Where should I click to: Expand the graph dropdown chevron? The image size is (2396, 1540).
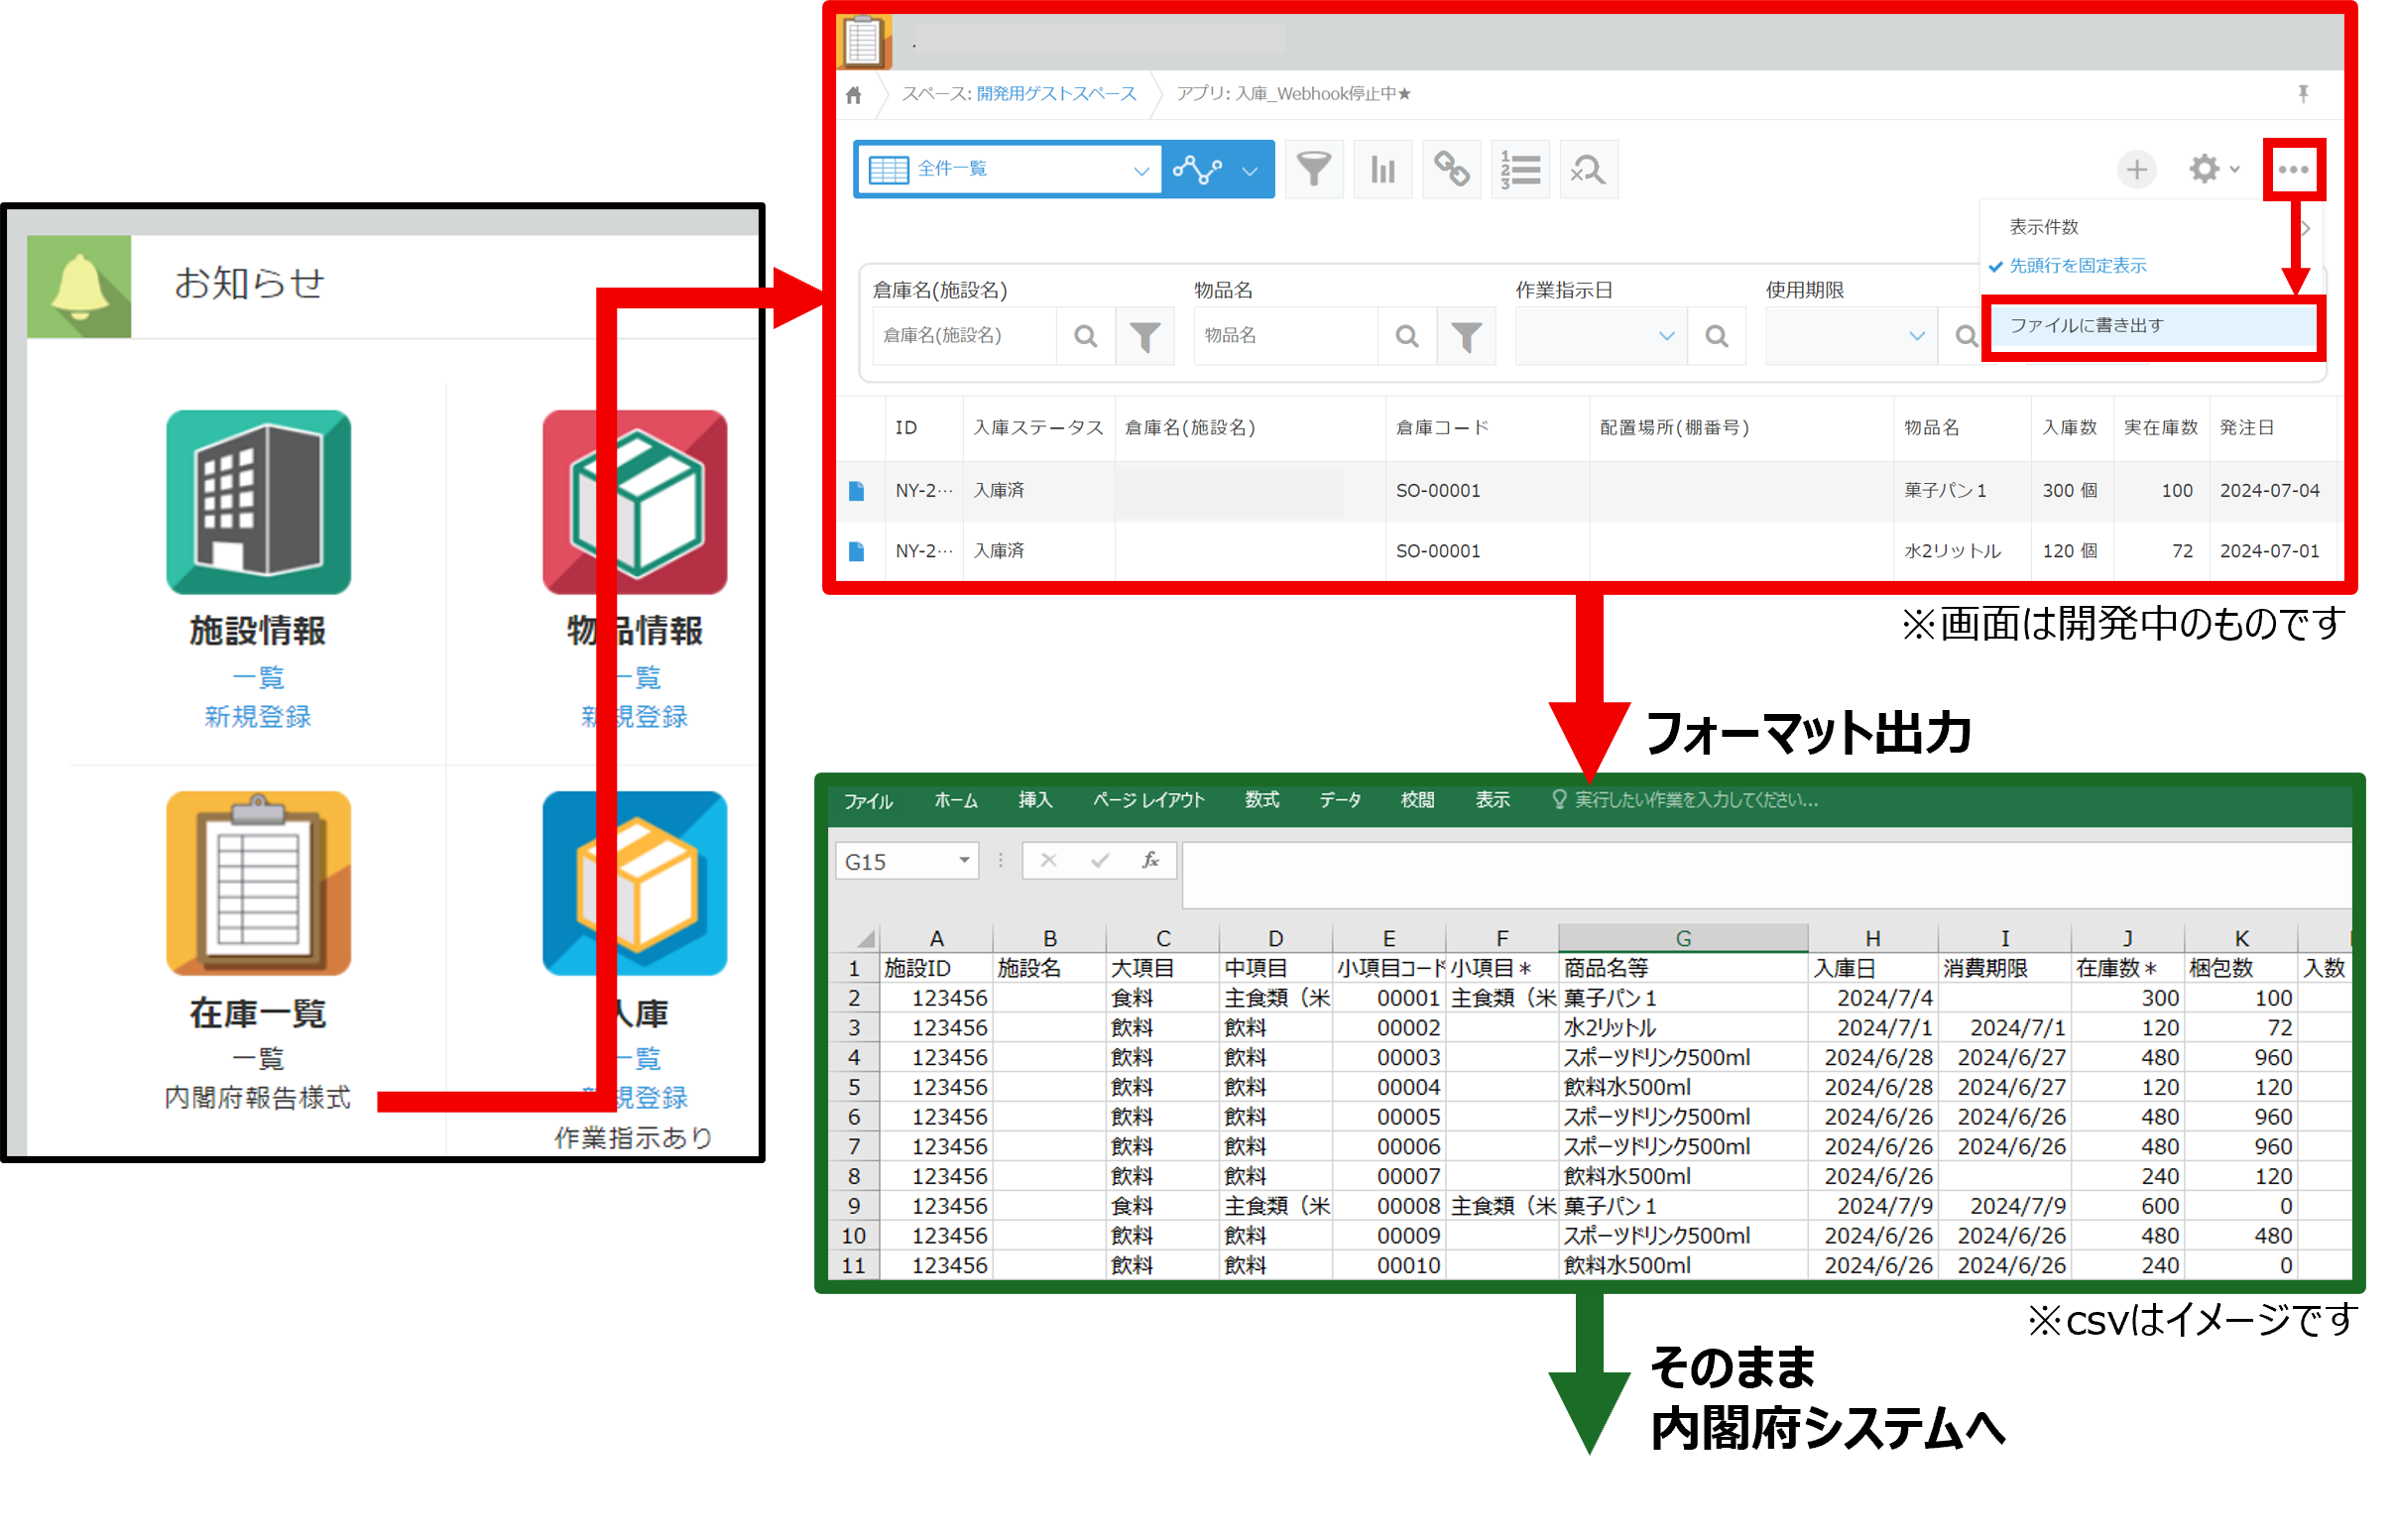coord(1249,171)
